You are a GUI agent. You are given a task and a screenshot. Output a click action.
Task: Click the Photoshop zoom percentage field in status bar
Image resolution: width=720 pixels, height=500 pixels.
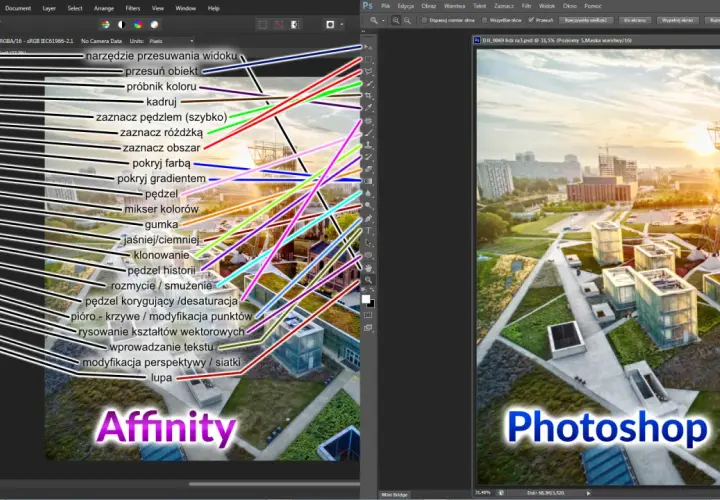tap(483, 493)
